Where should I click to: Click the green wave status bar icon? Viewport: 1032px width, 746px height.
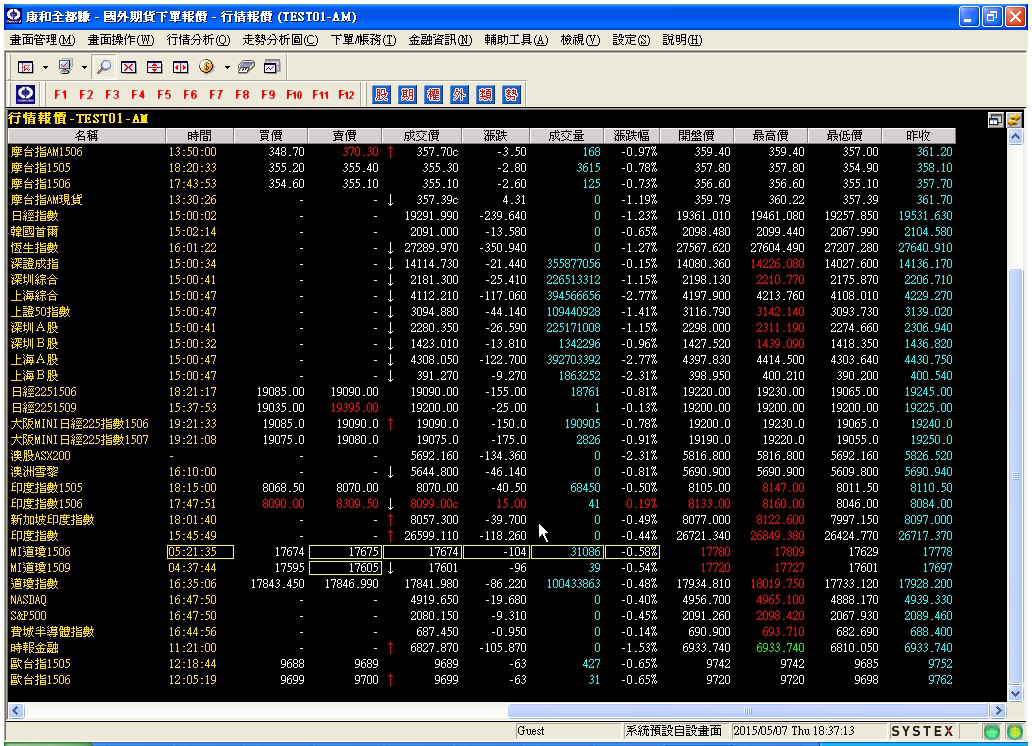point(992,732)
